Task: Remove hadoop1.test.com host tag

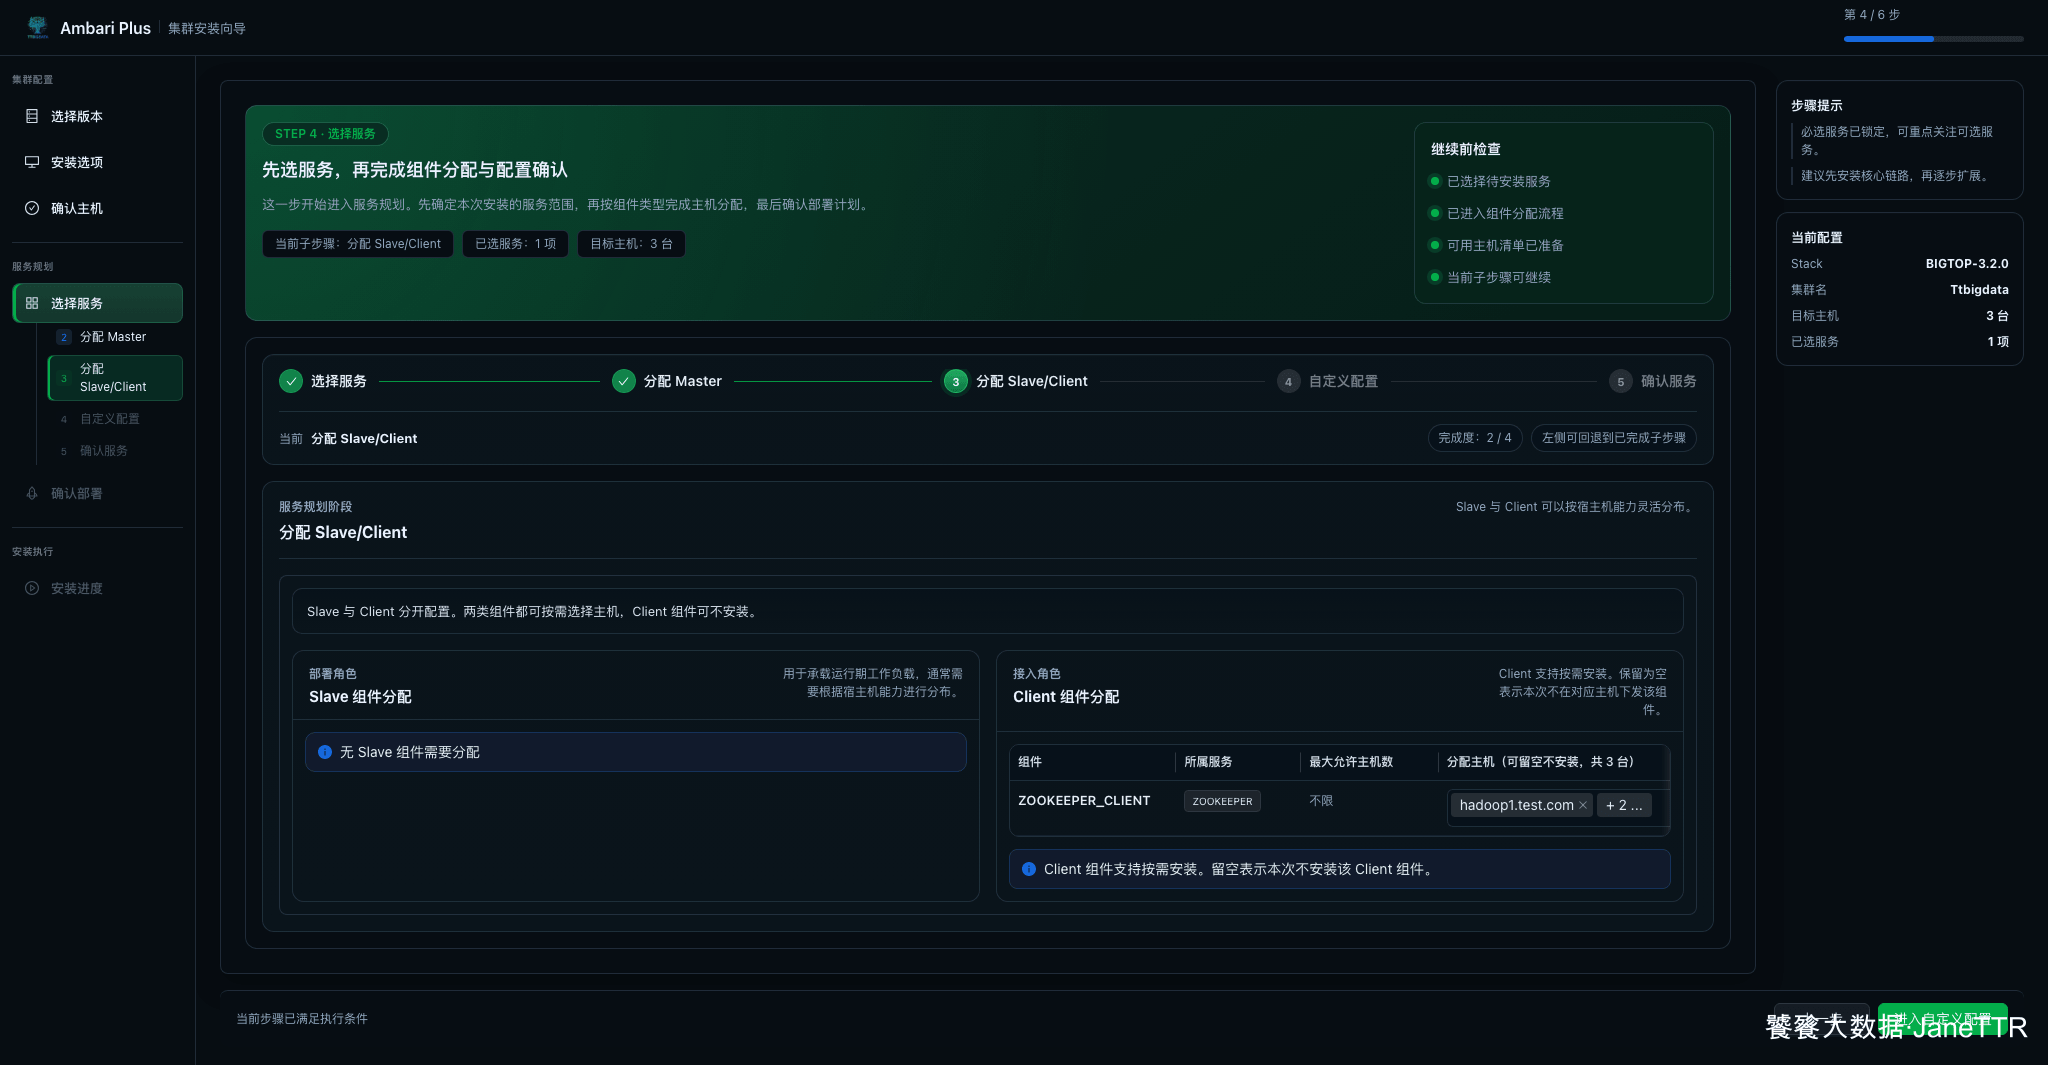Action: (x=1583, y=805)
